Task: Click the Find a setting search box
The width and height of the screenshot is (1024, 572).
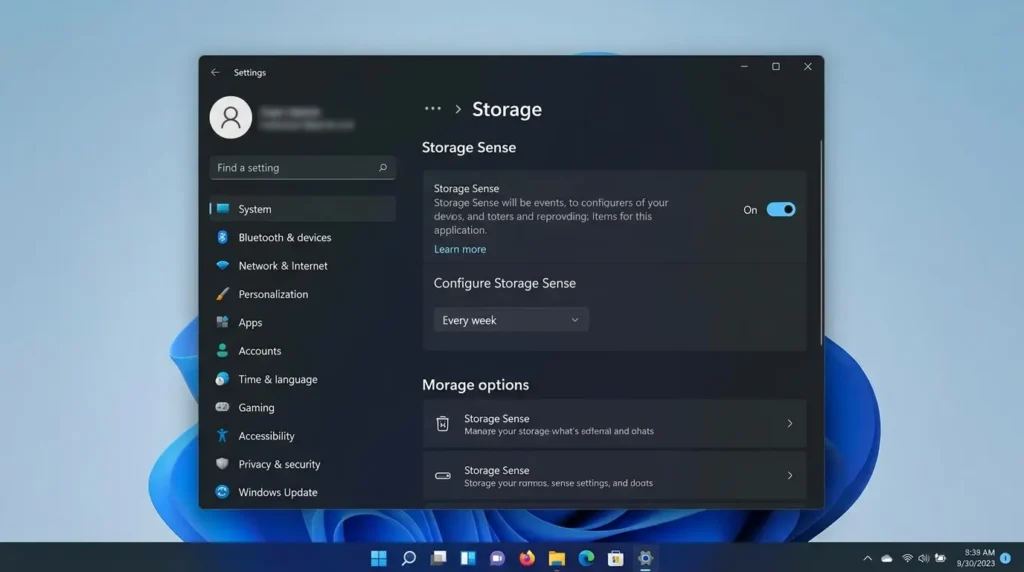Action: (x=302, y=168)
